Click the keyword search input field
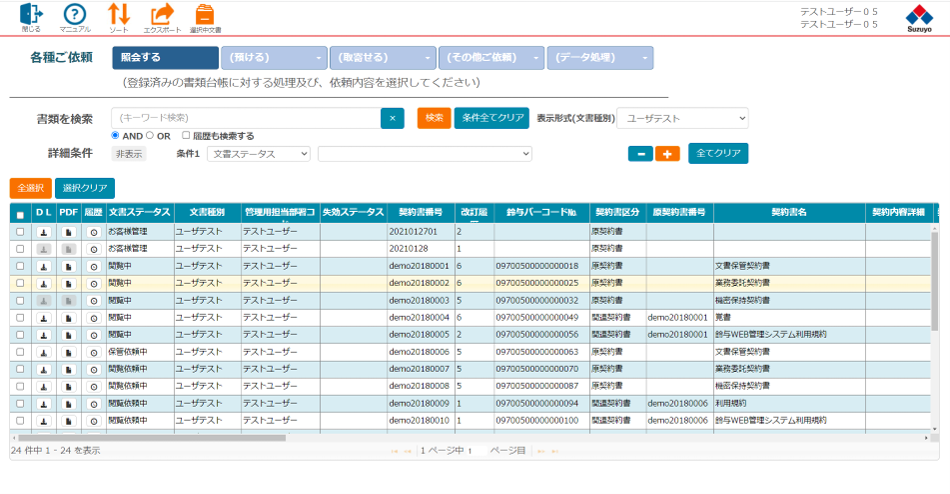 click(245, 118)
